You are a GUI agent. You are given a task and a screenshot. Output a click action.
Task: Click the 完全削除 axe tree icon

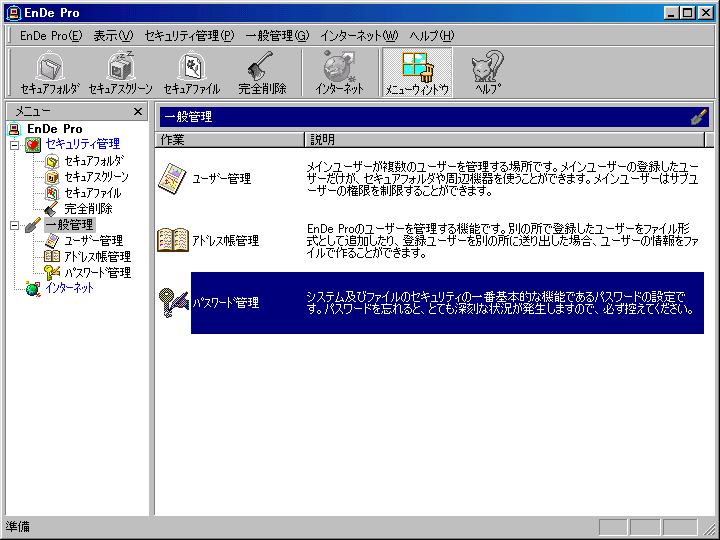click(x=51, y=209)
